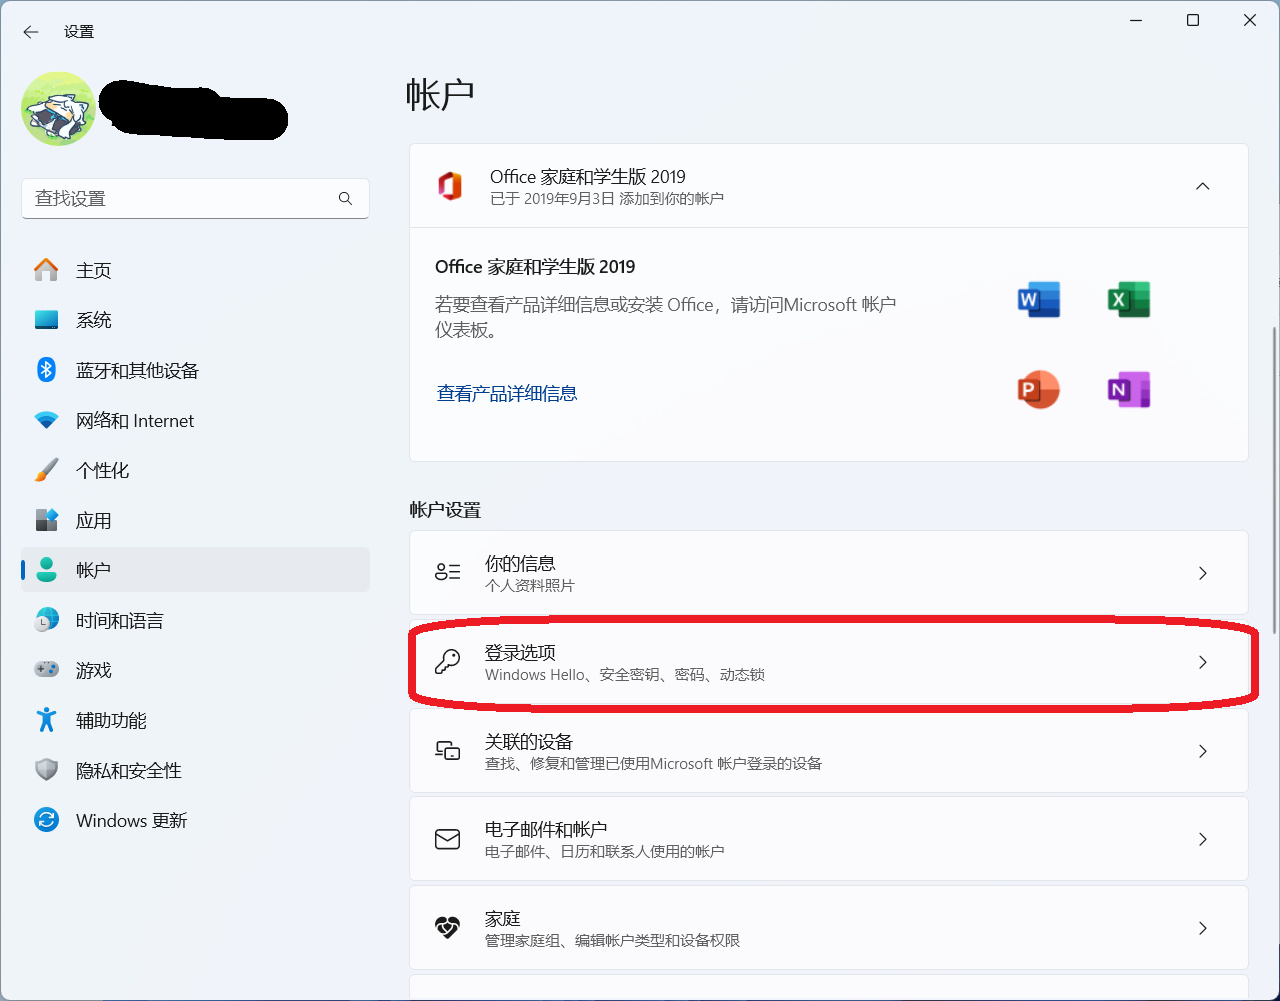Open 游戏 settings

pos(195,670)
